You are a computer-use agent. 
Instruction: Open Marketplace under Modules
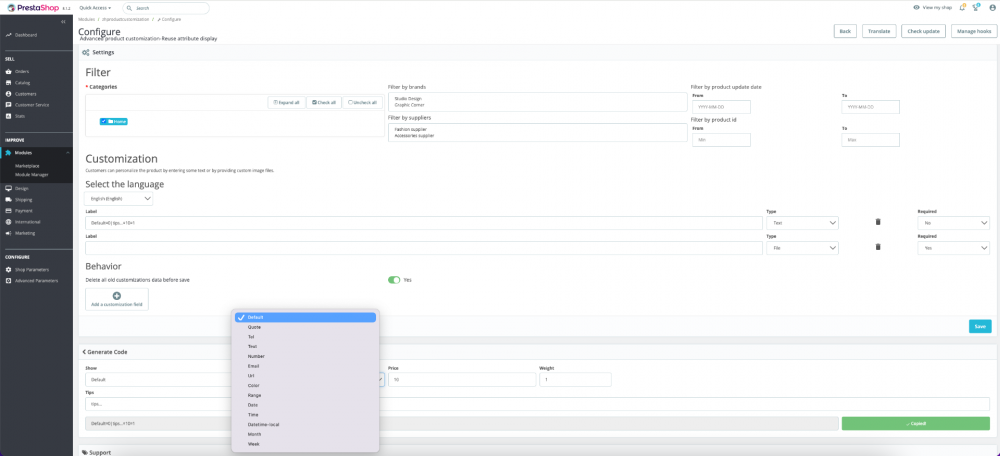click(27, 166)
